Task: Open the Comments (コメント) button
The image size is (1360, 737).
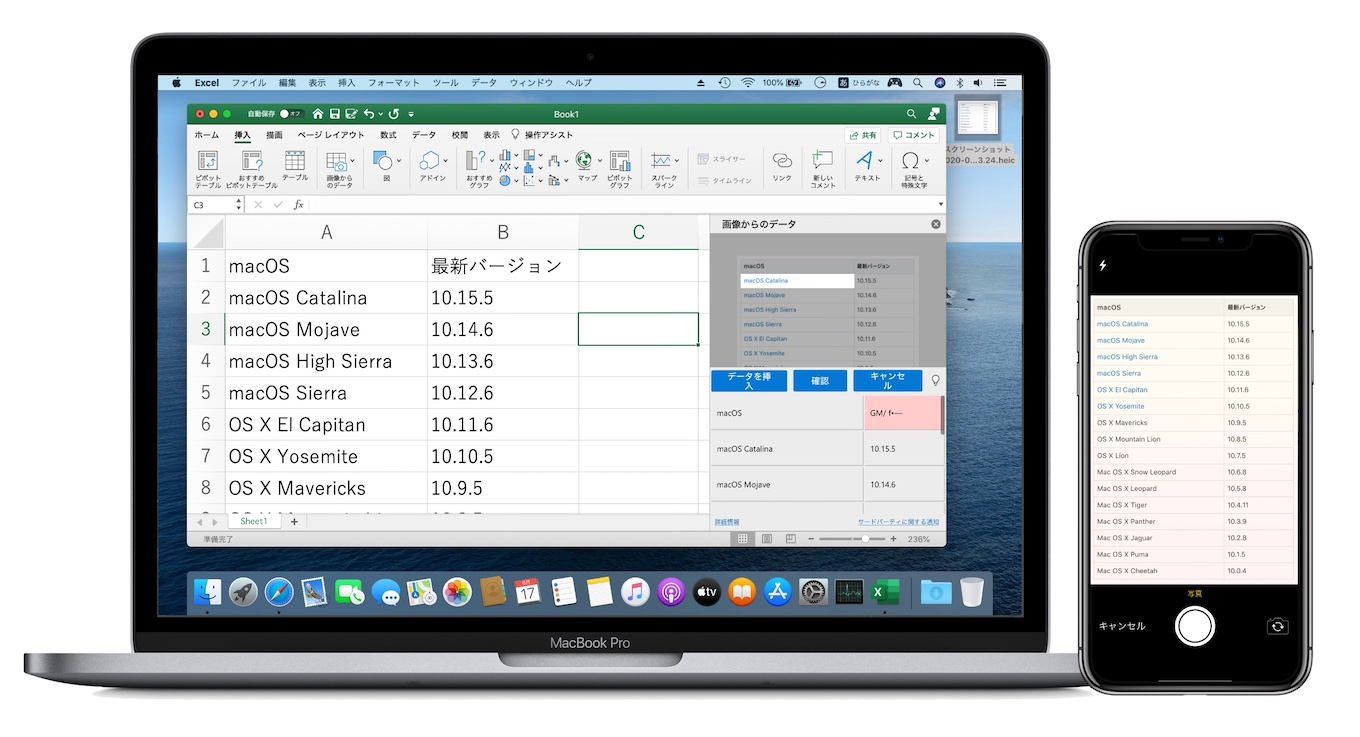Action: pos(914,135)
